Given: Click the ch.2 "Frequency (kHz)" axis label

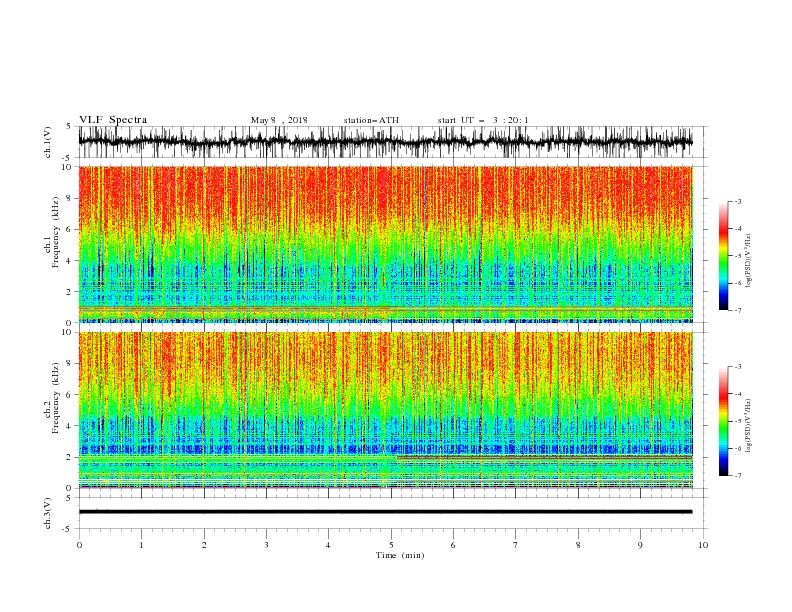Looking at the screenshot, I should 56,398.
